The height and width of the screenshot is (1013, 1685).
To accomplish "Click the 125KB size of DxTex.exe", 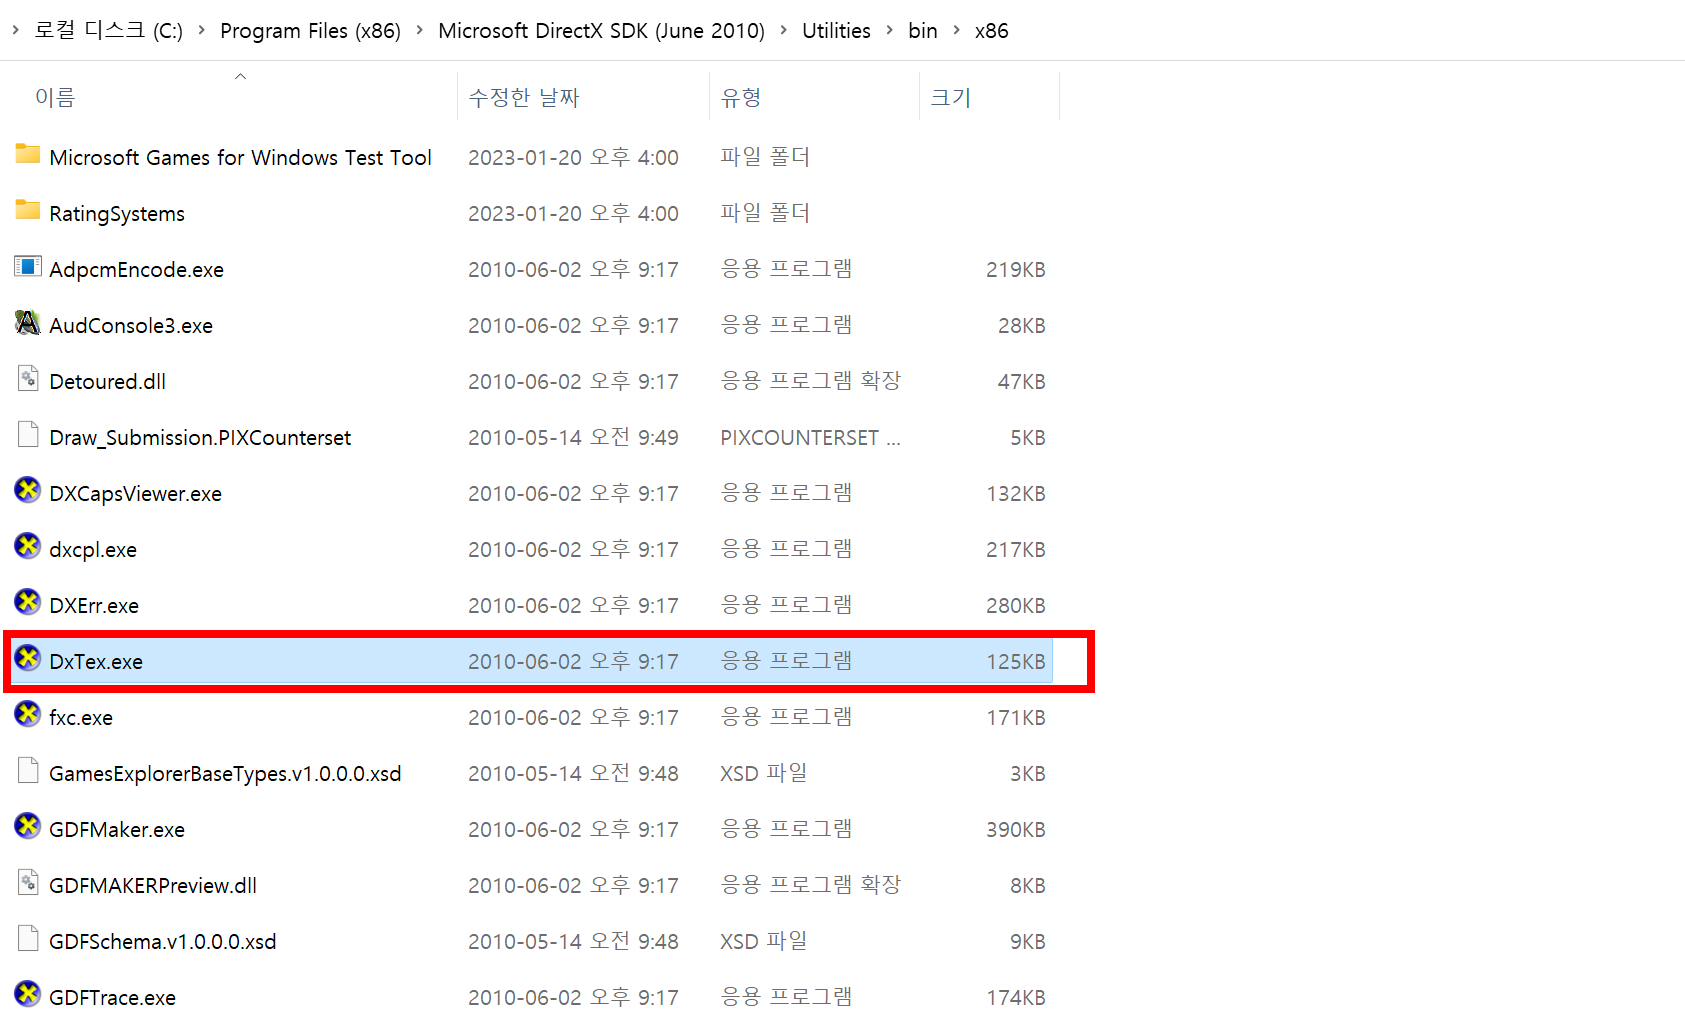I will (1016, 661).
